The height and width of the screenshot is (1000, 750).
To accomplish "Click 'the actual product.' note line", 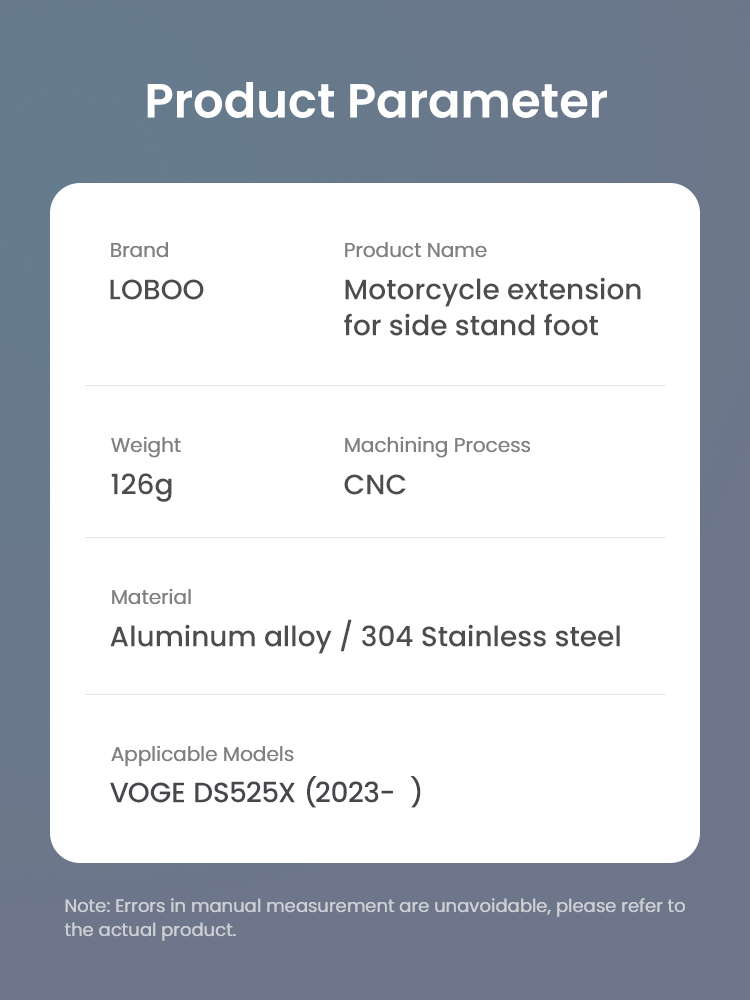I will 150,930.
